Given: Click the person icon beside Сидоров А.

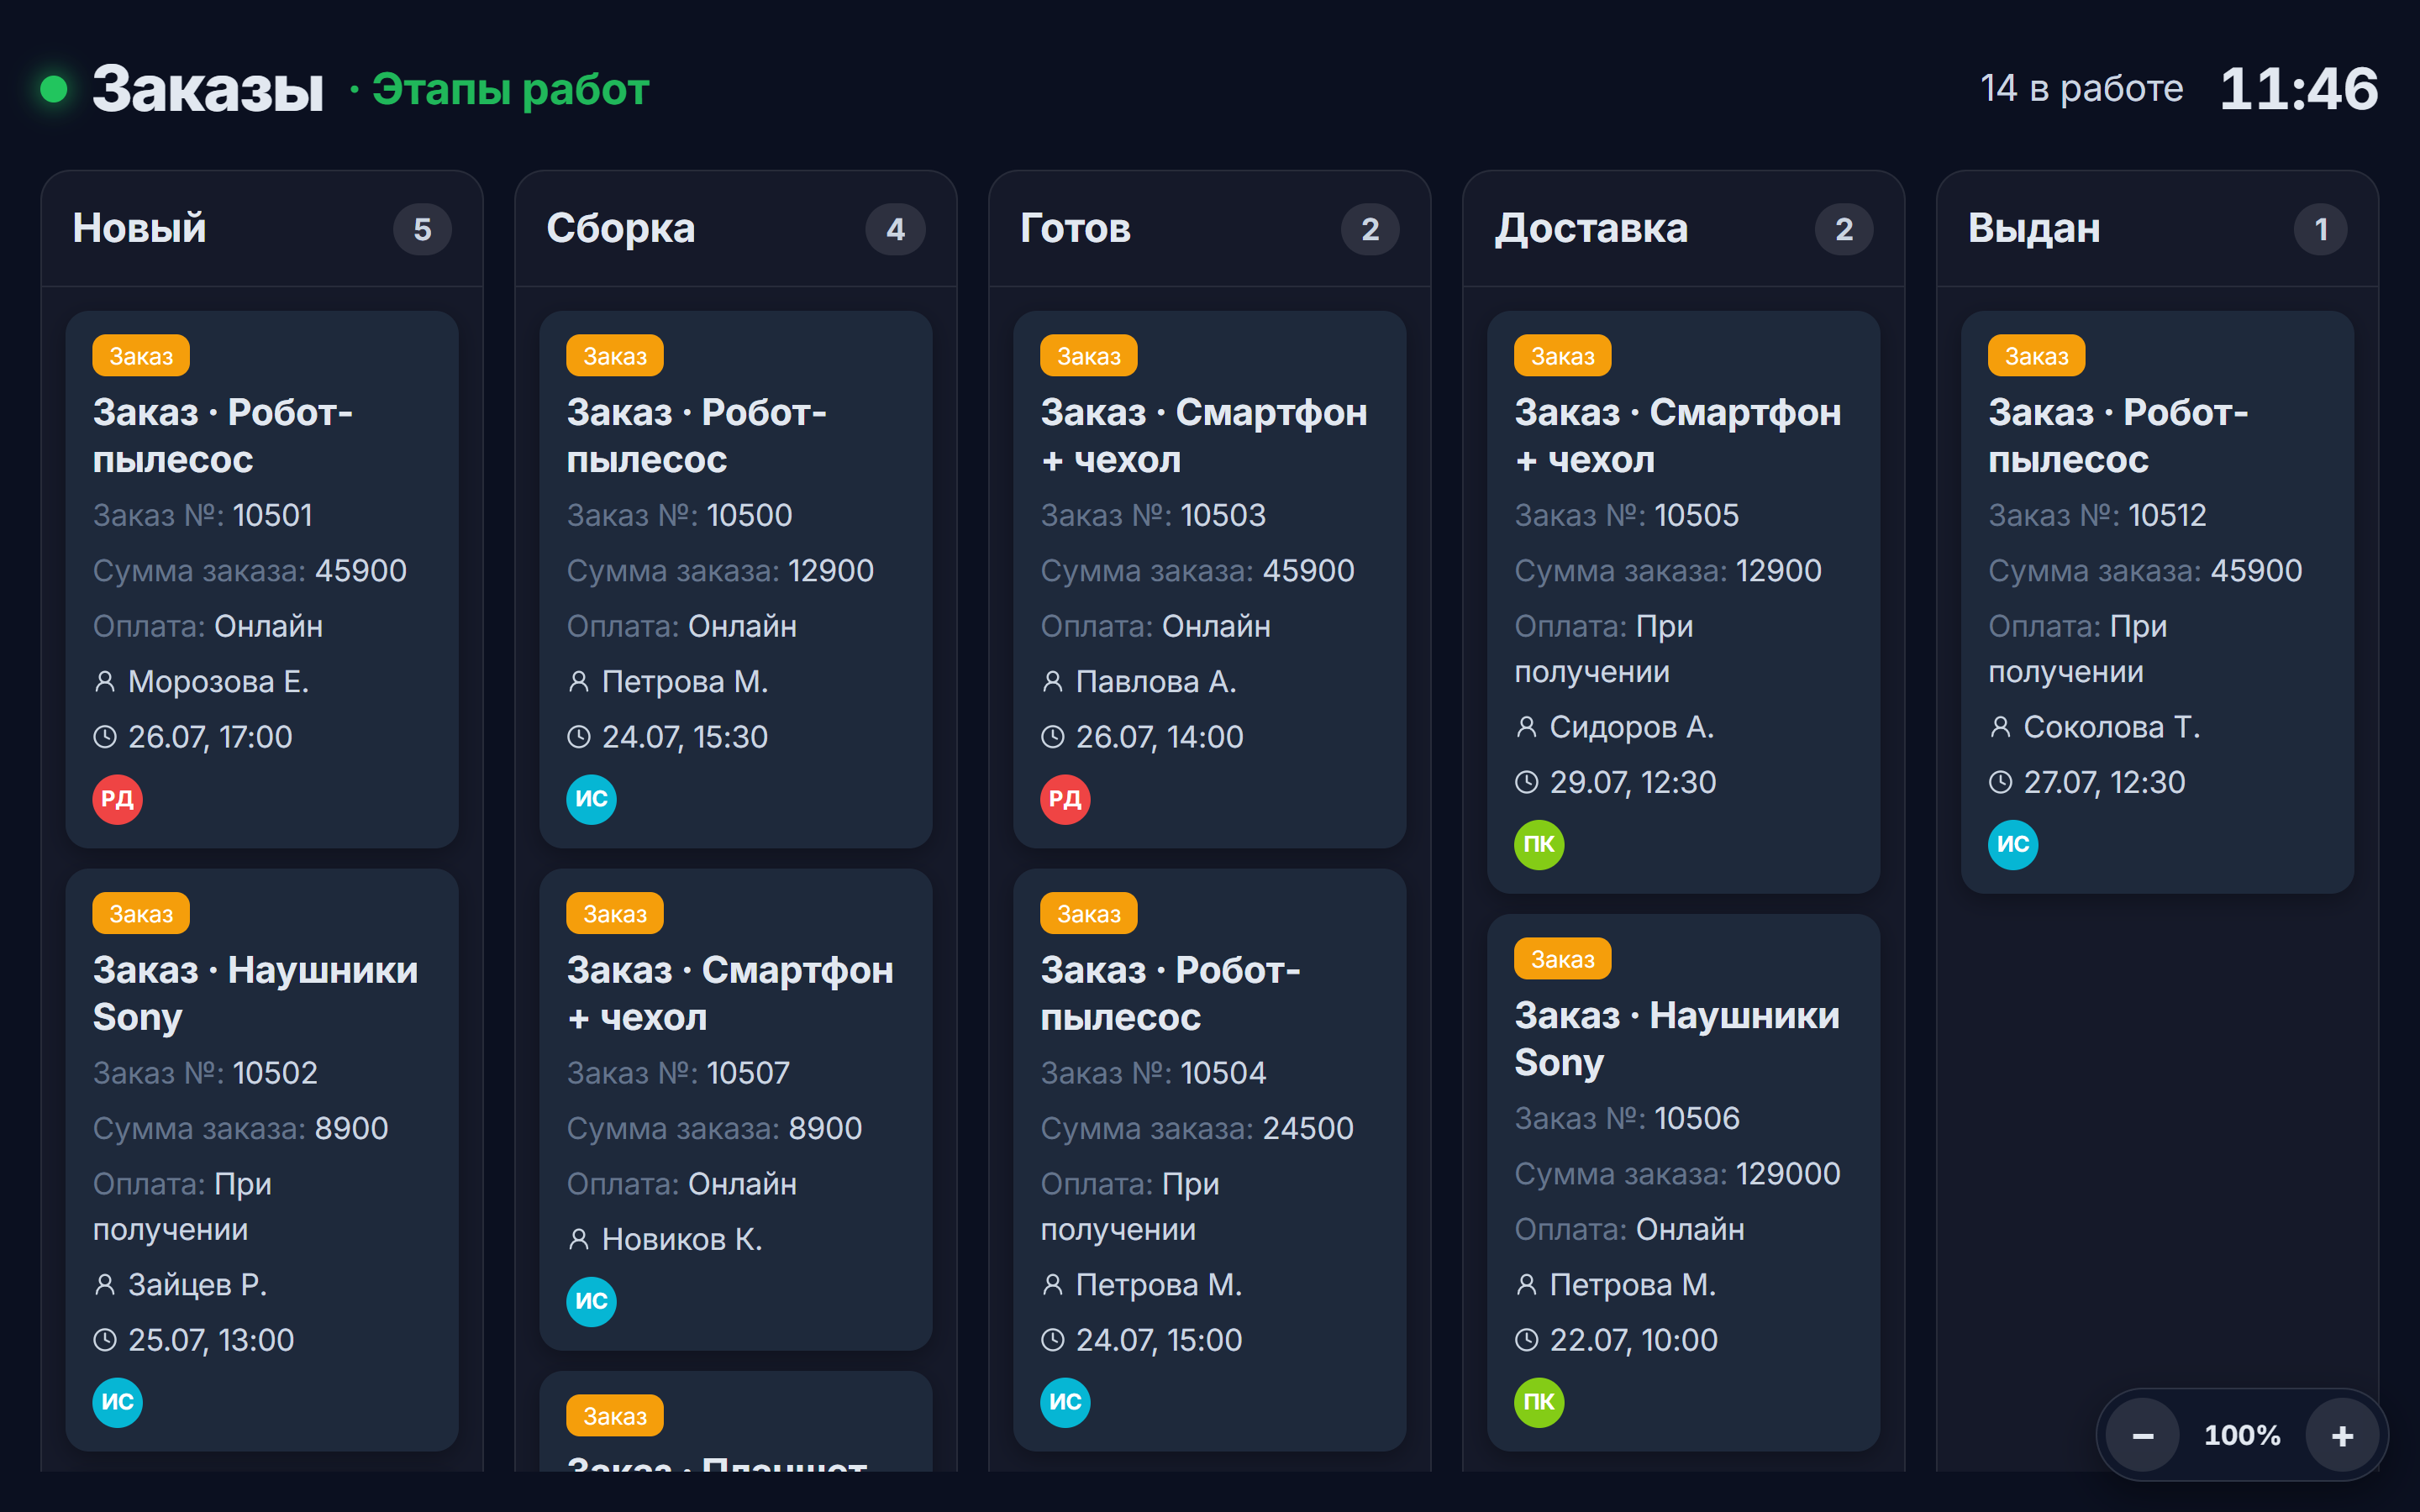Looking at the screenshot, I should tap(1527, 727).
